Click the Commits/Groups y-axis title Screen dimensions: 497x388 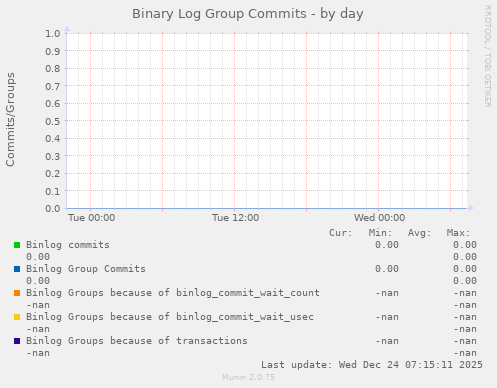(10, 119)
